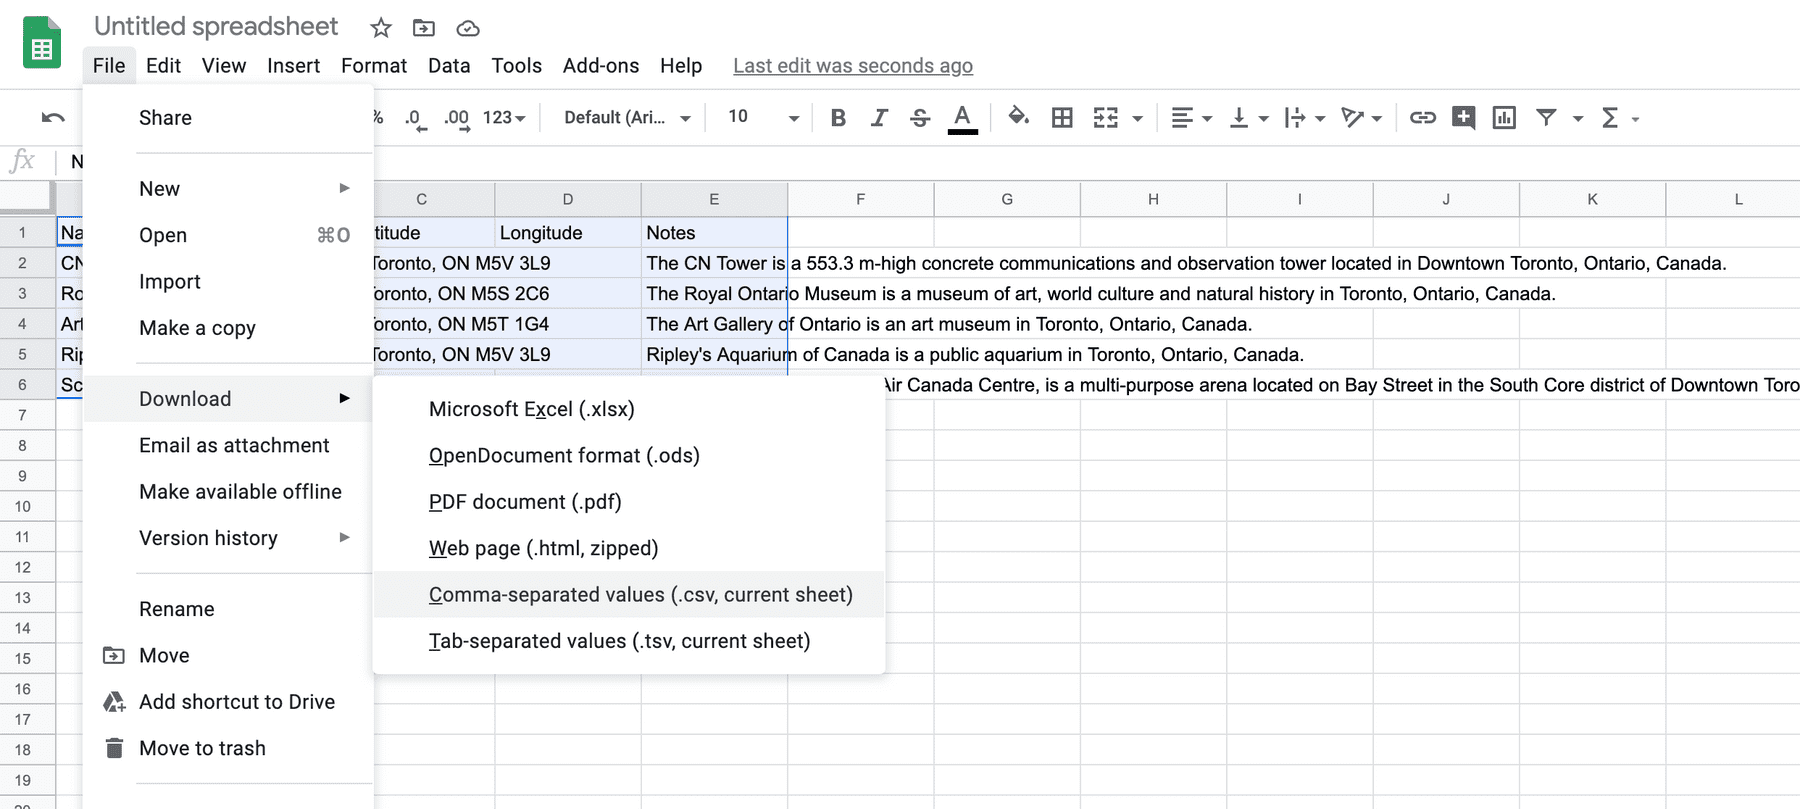Image resolution: width=1800 pixels, height=809 pixels.
Task: Select Make a copy
Action: [228, 328]
